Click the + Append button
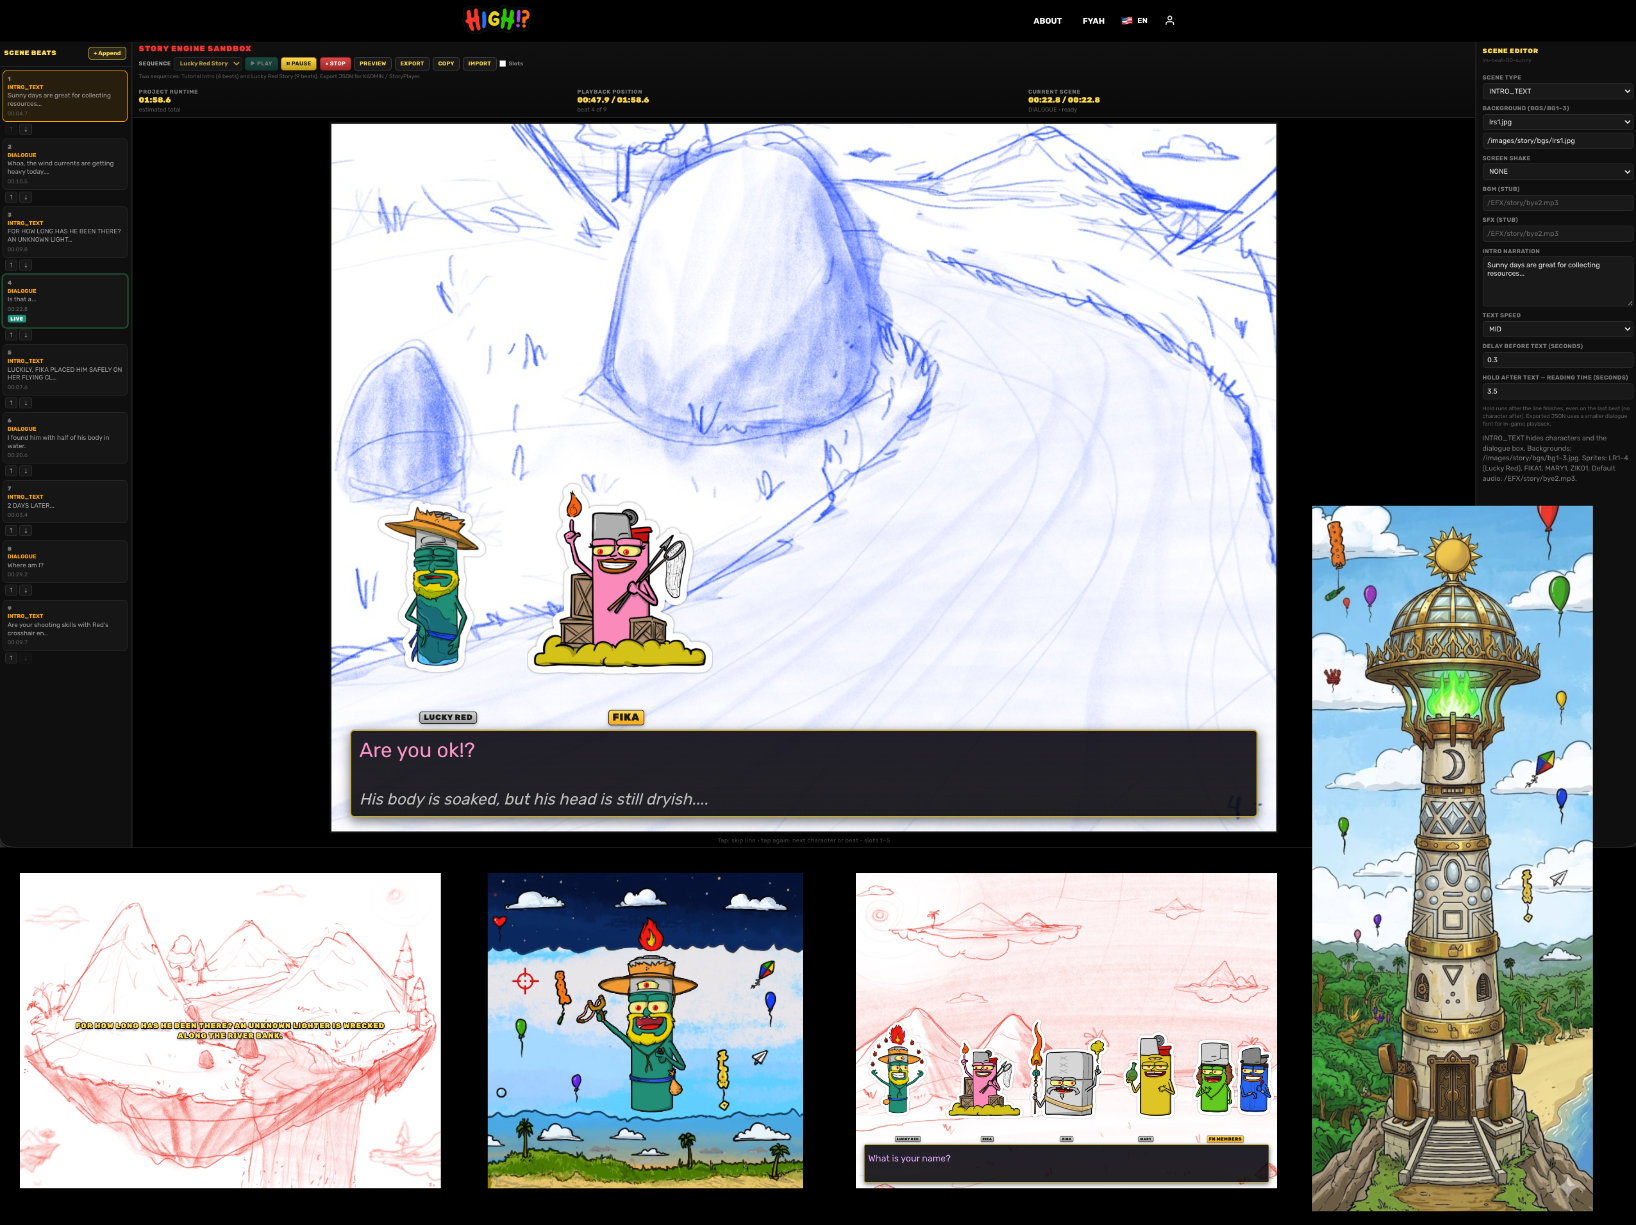 point(107,53)
